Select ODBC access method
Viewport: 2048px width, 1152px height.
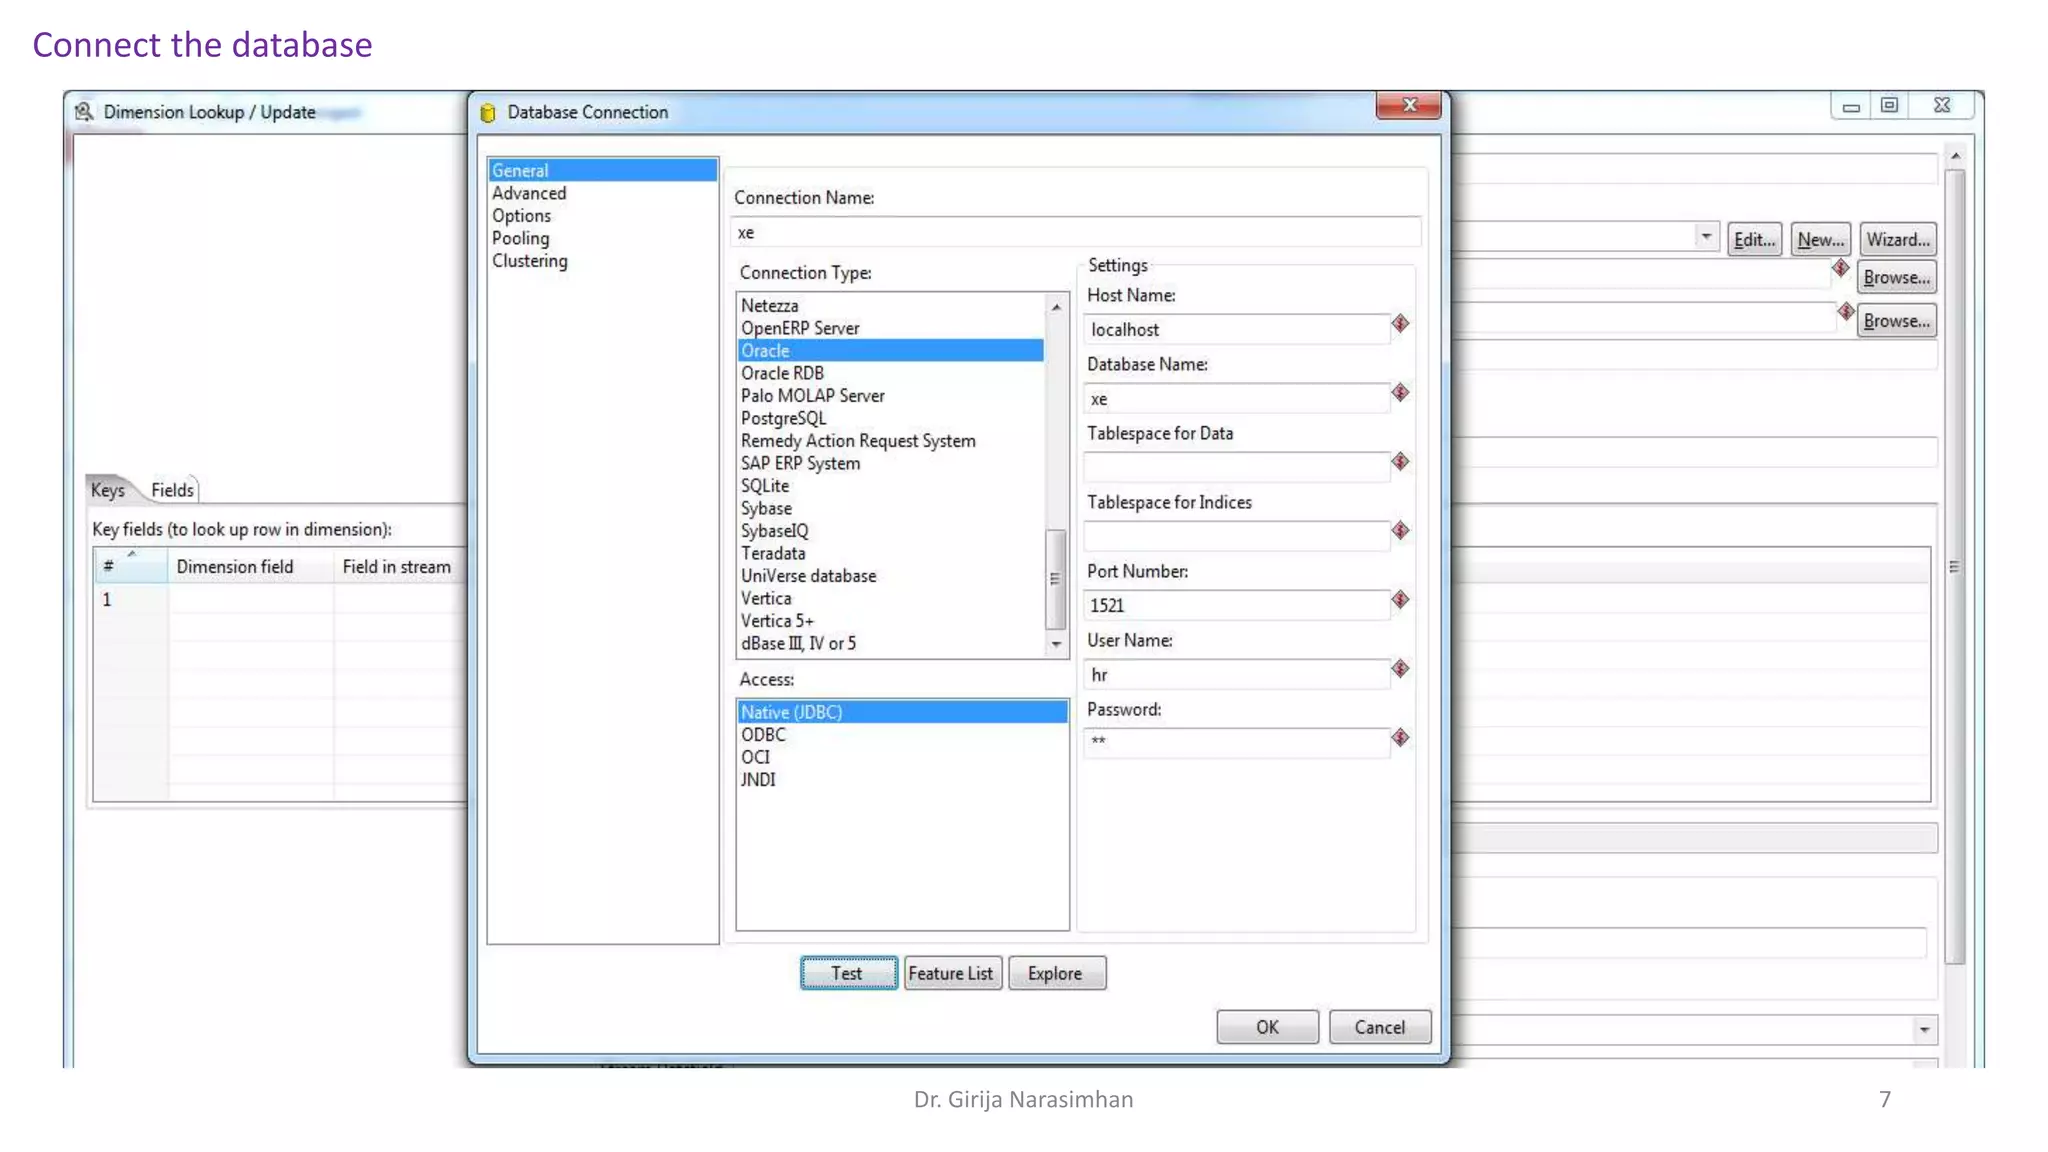click(x=763, y=735)
